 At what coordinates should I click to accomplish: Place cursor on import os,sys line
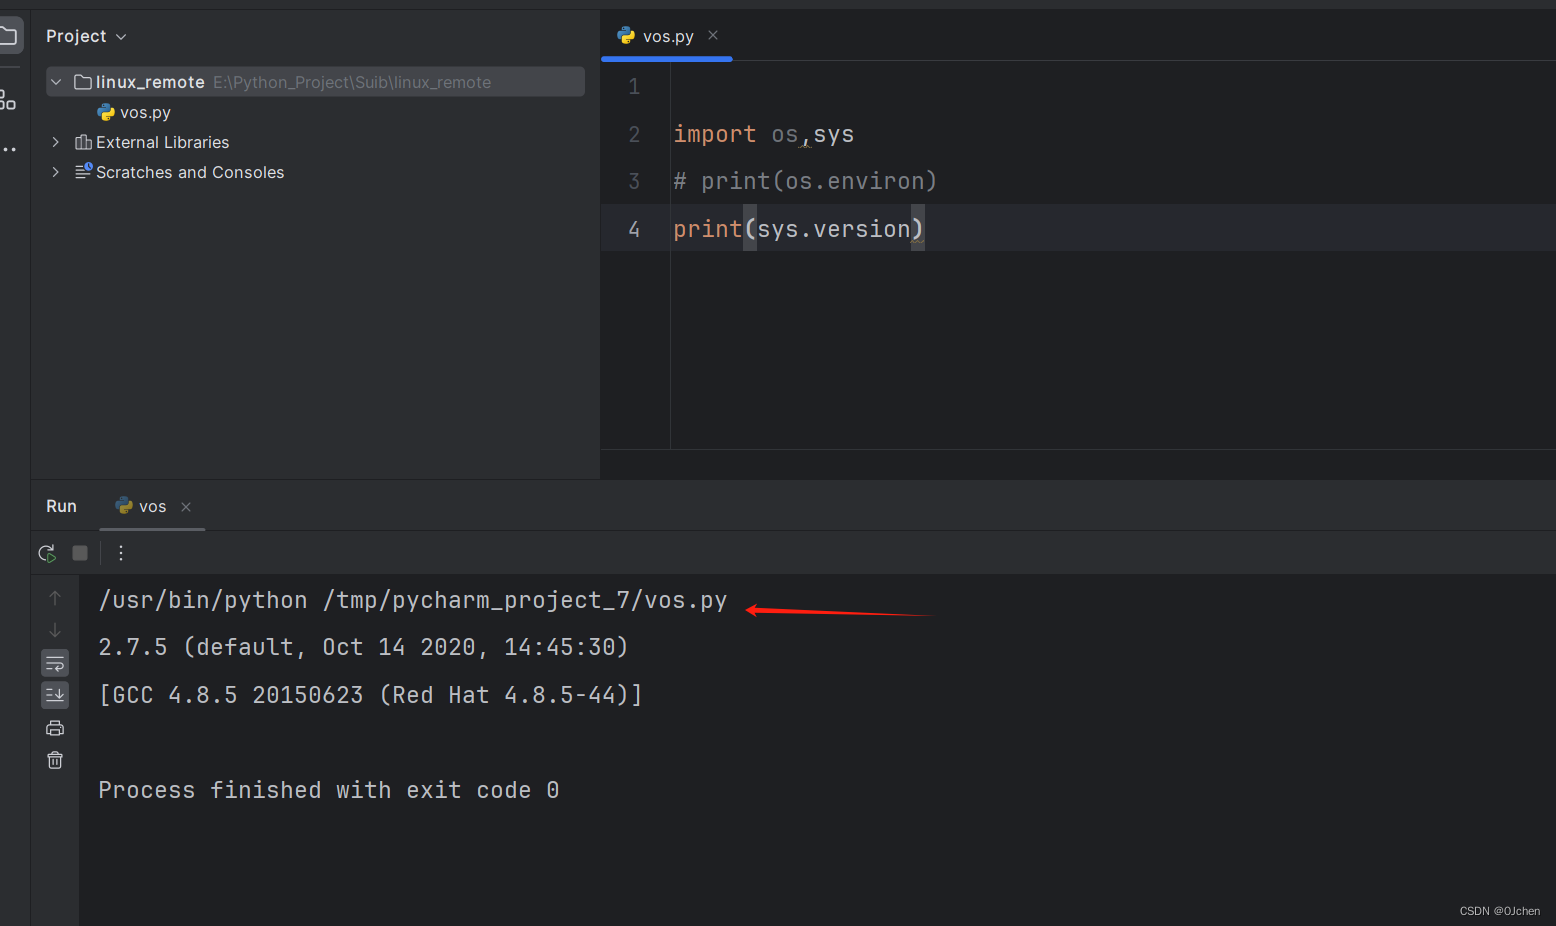coord(764,134)
